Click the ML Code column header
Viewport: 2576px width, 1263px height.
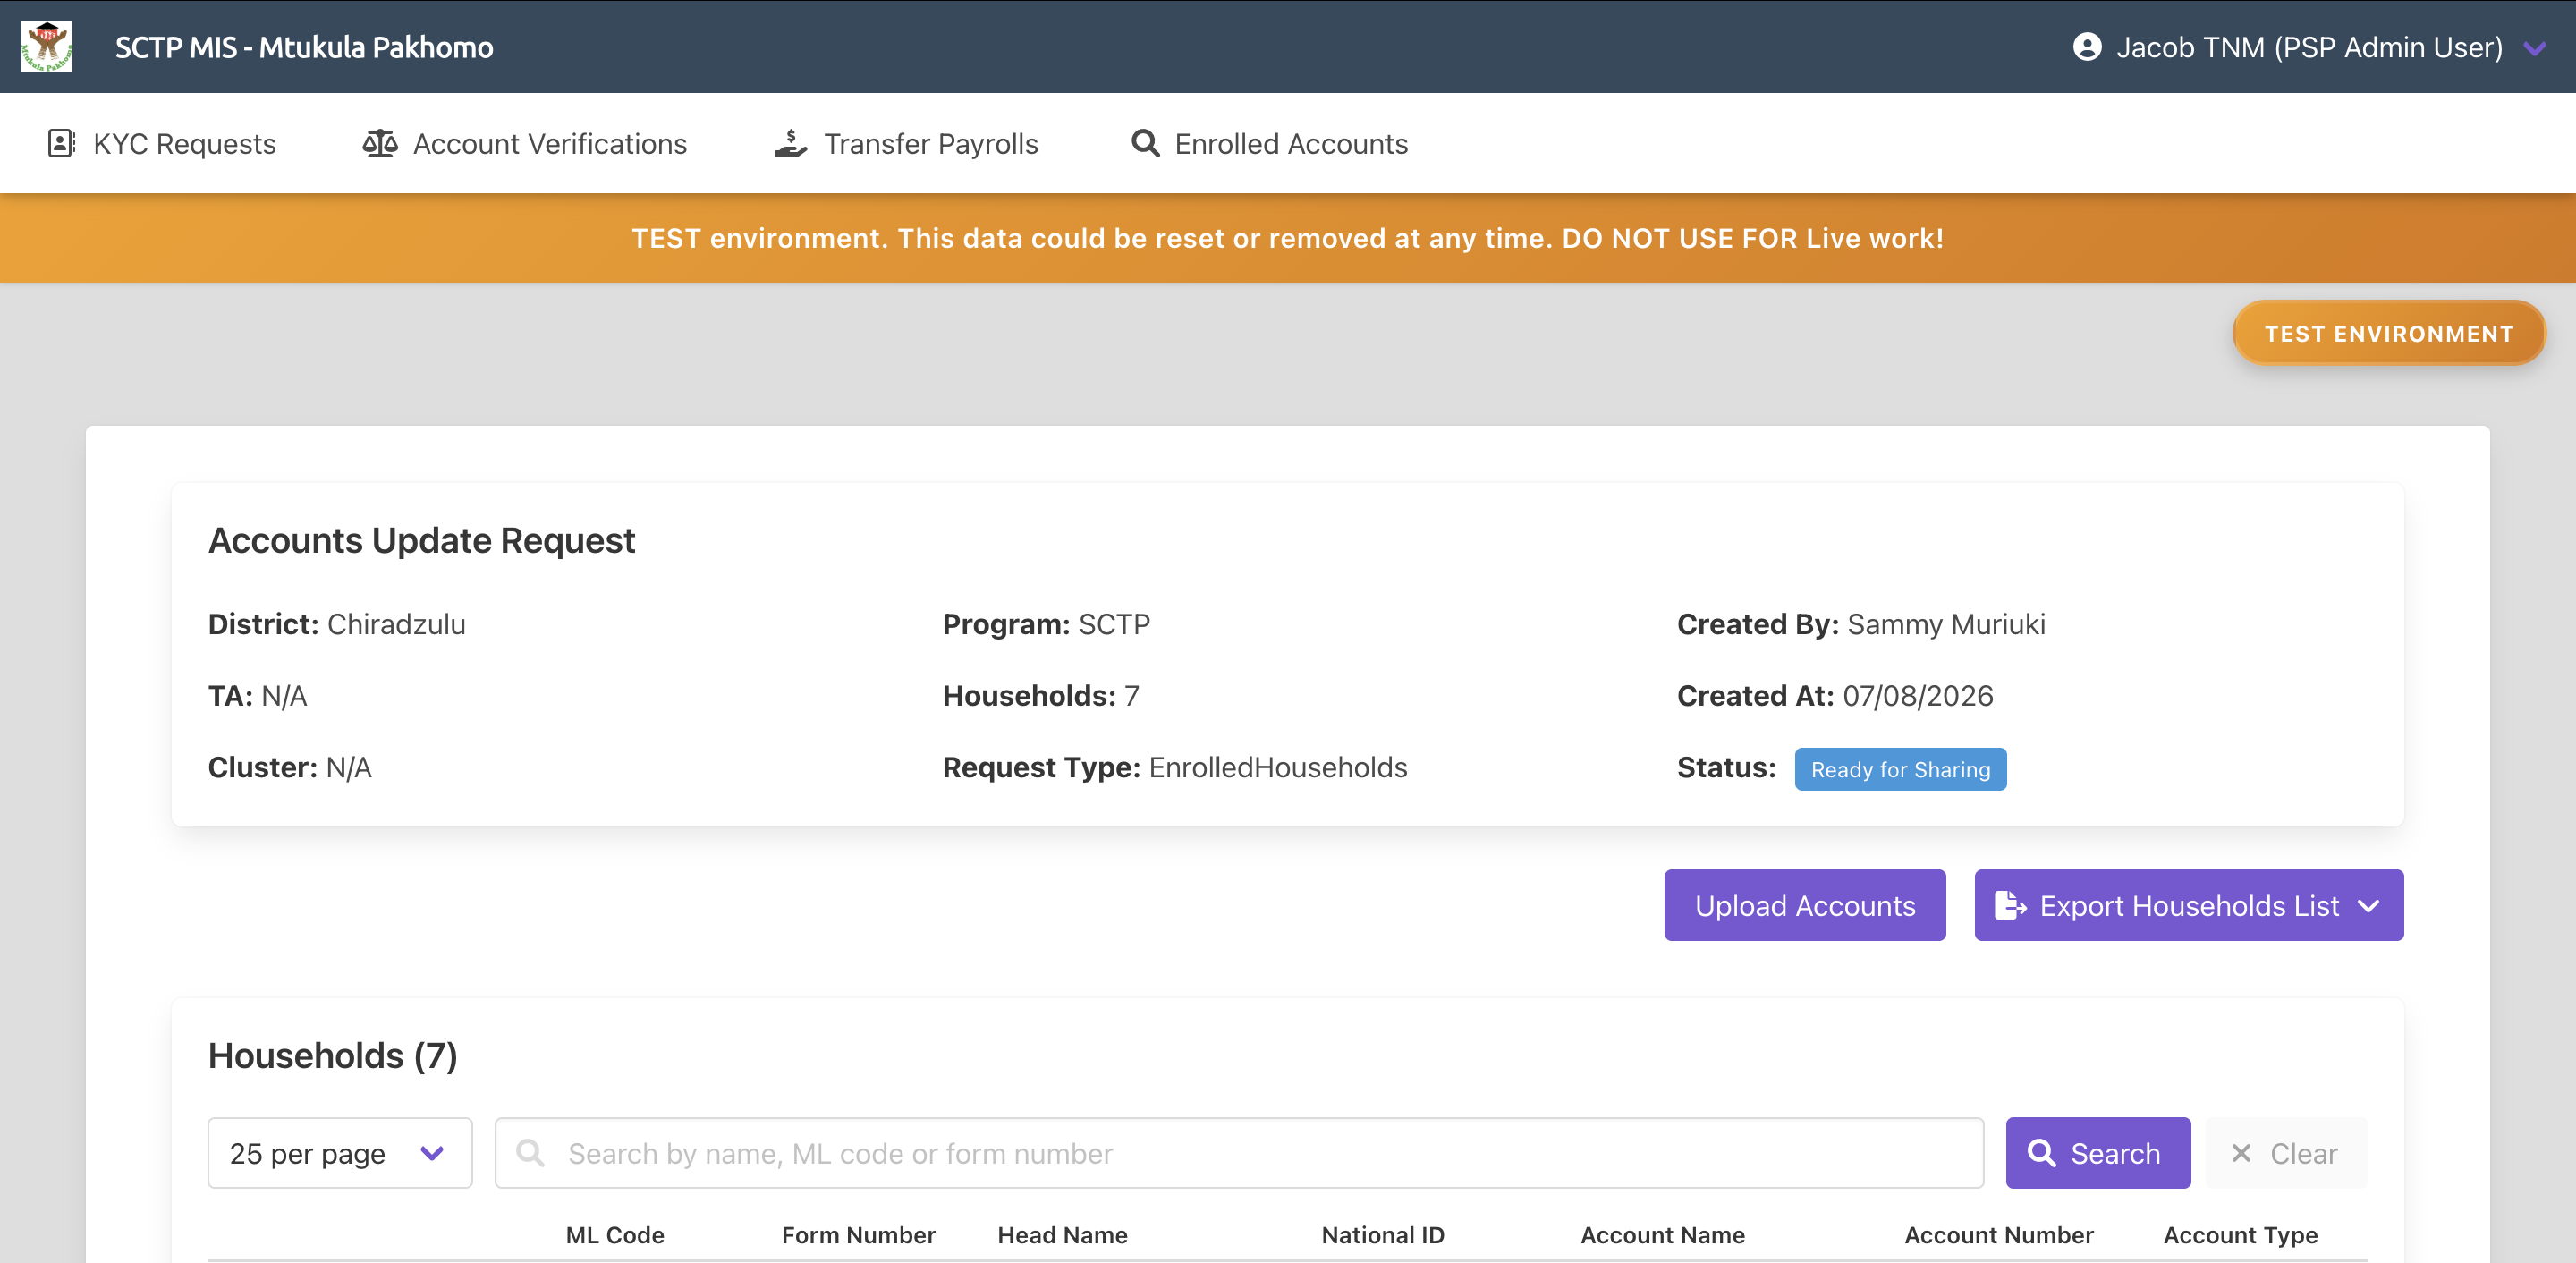pyautogui.click(x=615, y=1235)
